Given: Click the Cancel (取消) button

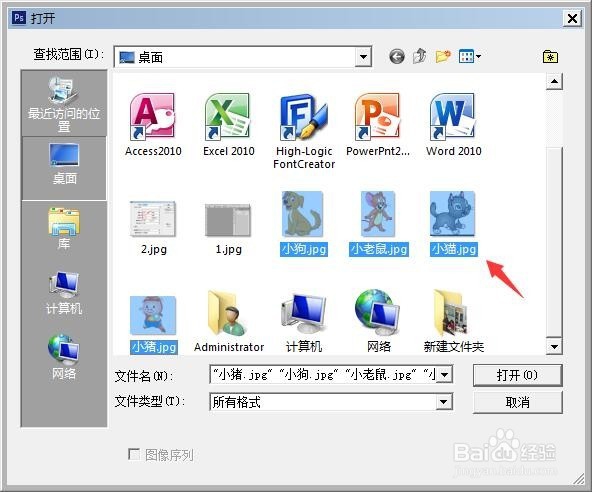Looking at the screenshot, I should tap(517, 402).
